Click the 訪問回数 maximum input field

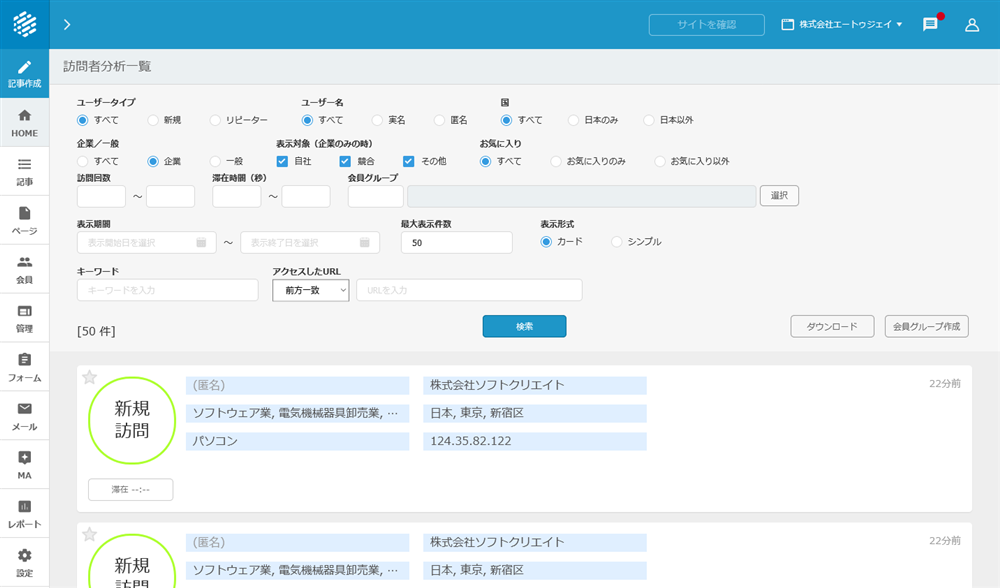coord(170,196)
